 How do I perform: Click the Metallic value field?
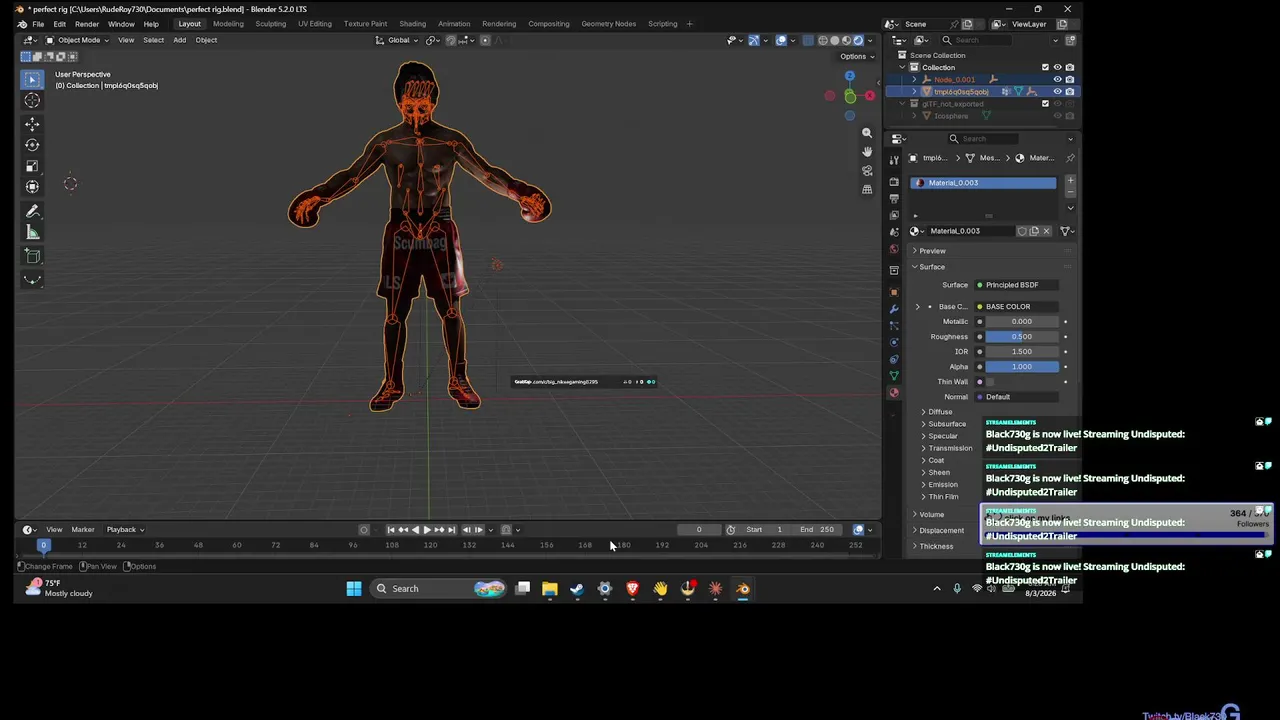(x=1022, y=322)
